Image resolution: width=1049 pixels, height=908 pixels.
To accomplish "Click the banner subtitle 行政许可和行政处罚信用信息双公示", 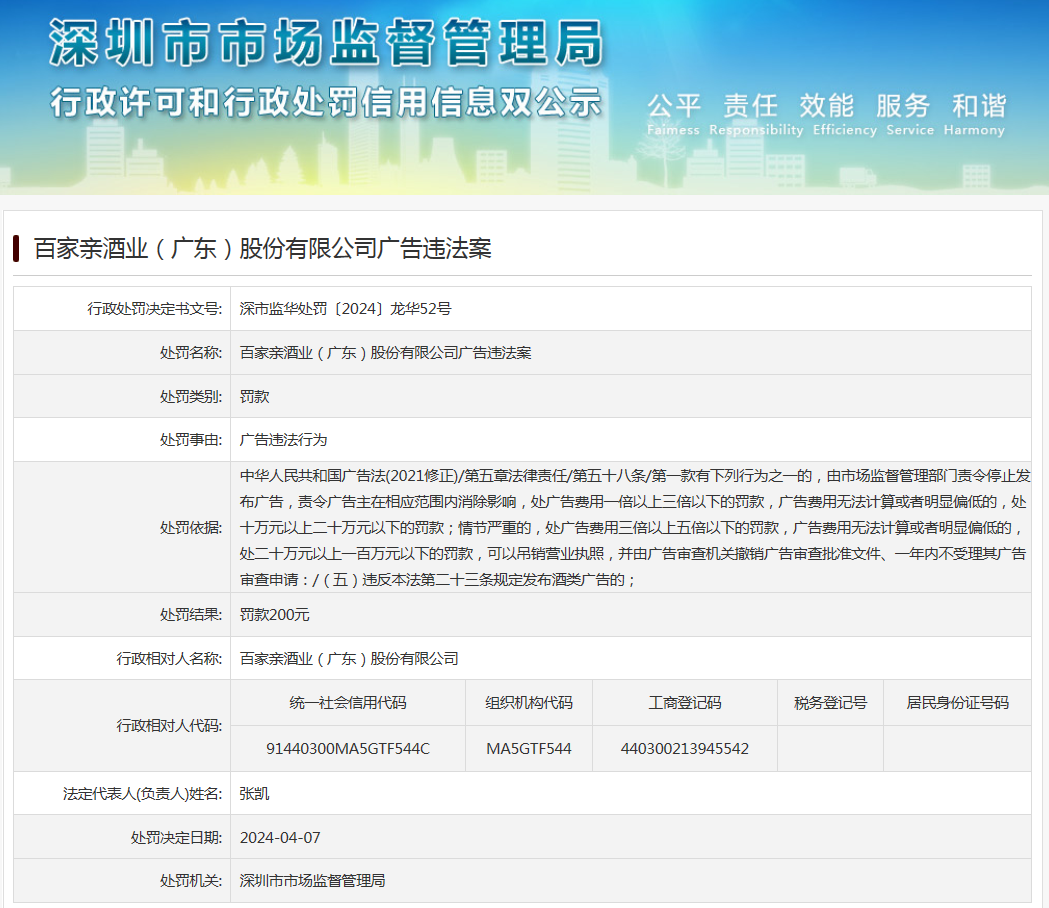I will pyautogui.click(x=326, y=103).
